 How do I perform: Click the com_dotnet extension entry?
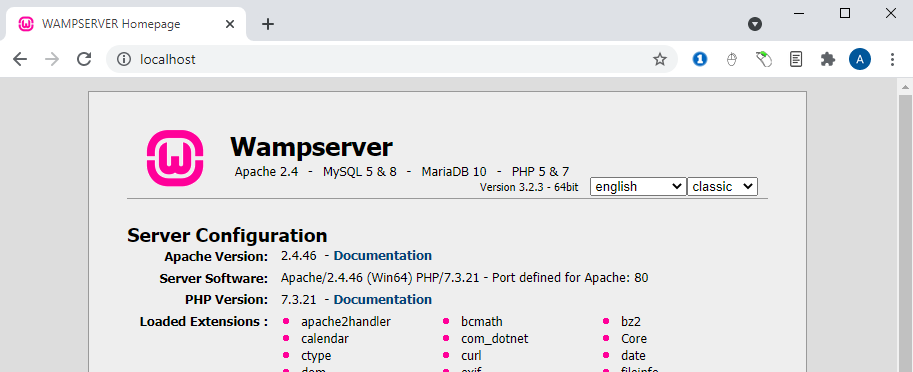[x=494, y=338]
